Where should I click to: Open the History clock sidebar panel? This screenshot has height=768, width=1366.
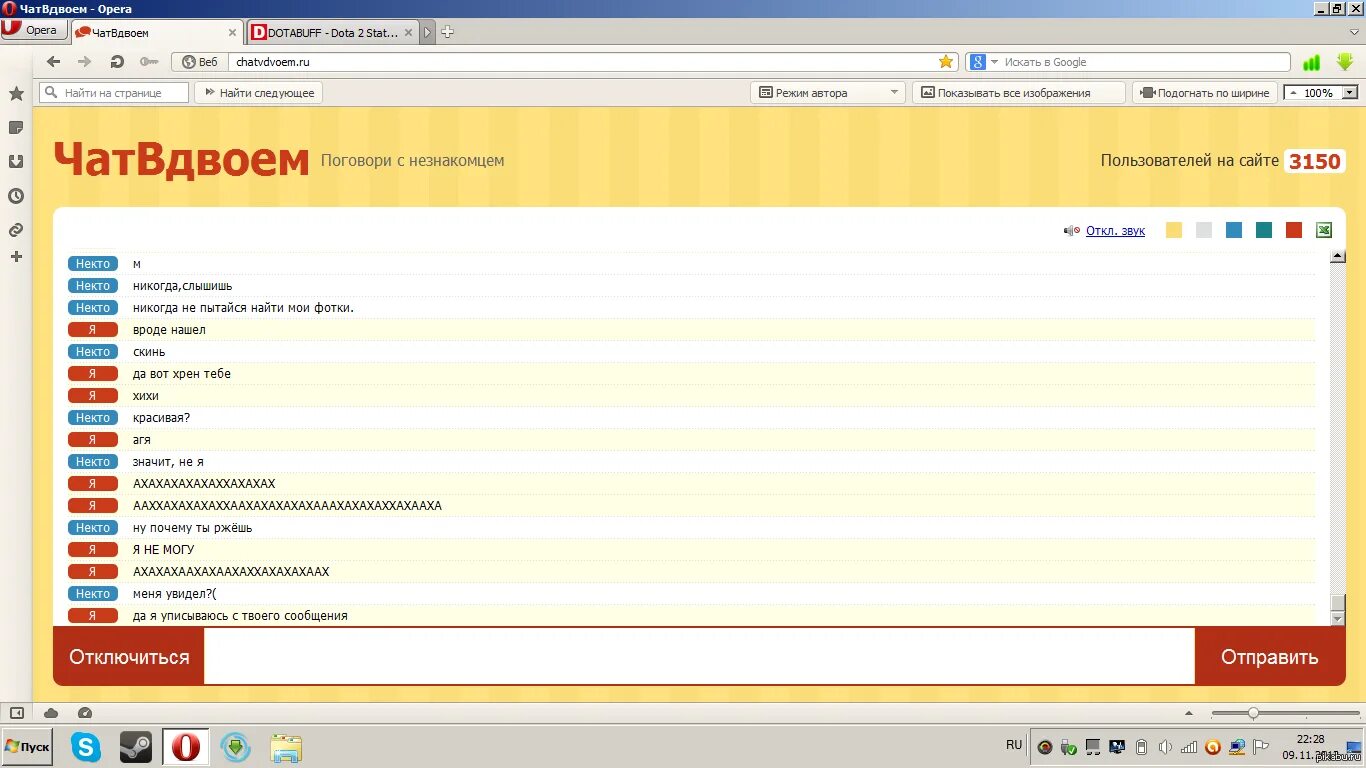[16, 196]
